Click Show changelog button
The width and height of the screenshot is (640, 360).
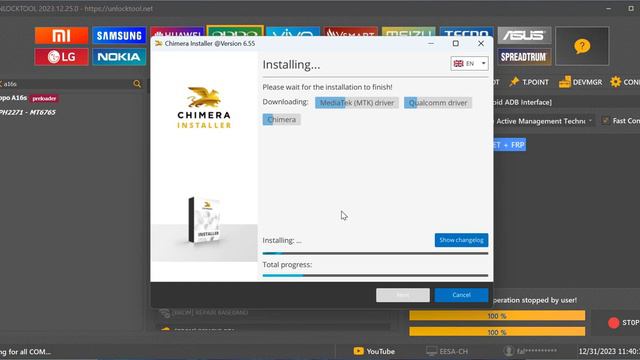pos(461,240)
